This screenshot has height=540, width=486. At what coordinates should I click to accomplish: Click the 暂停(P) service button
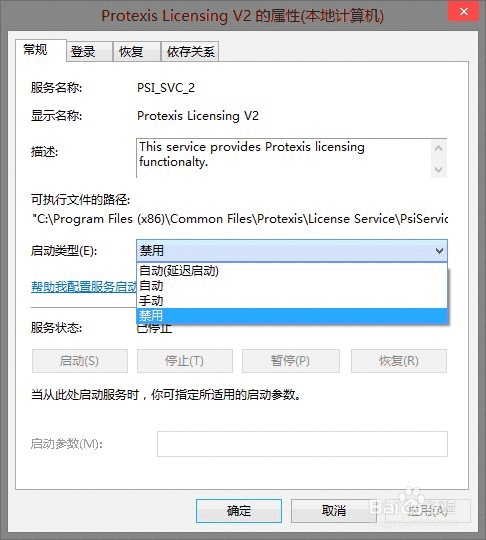click(x=291, y=361)
